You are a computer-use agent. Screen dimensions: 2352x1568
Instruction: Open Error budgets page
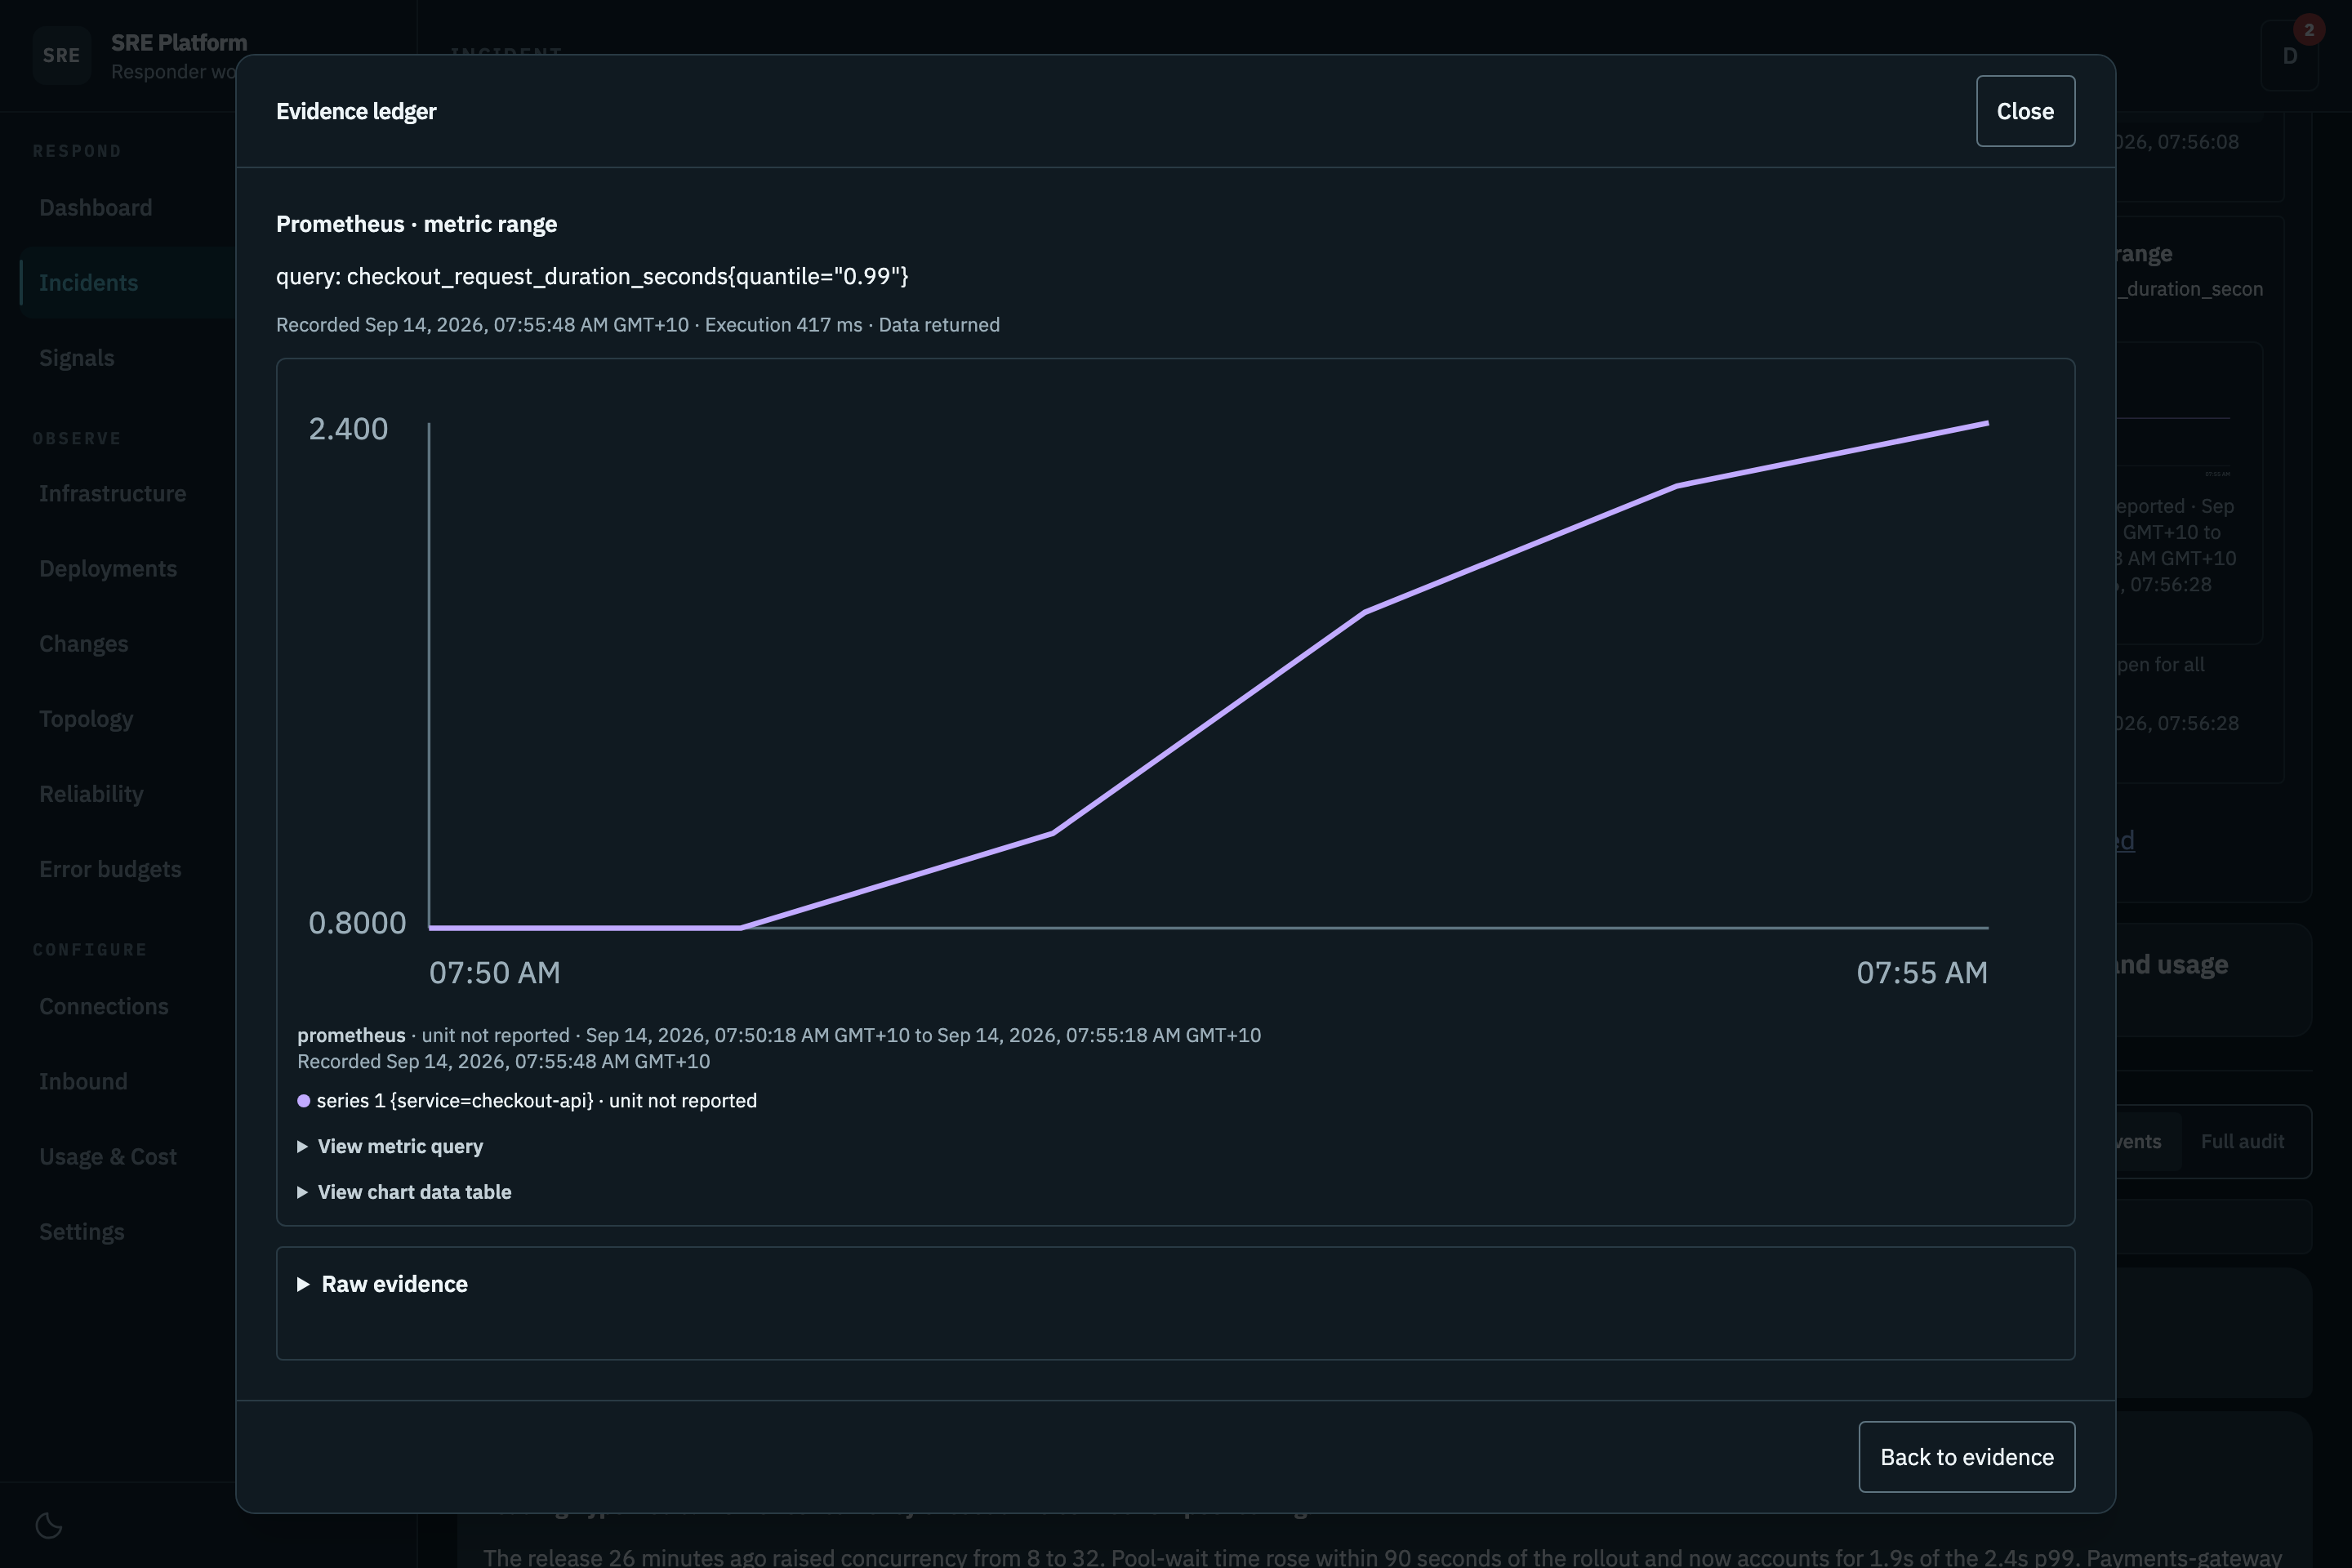110,869
